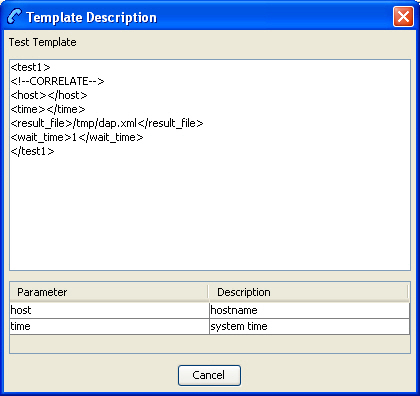This screenshot has height=396, width=420.
Task: Click the result_file '/tmp/dap.xml' line
Action: 107,123
